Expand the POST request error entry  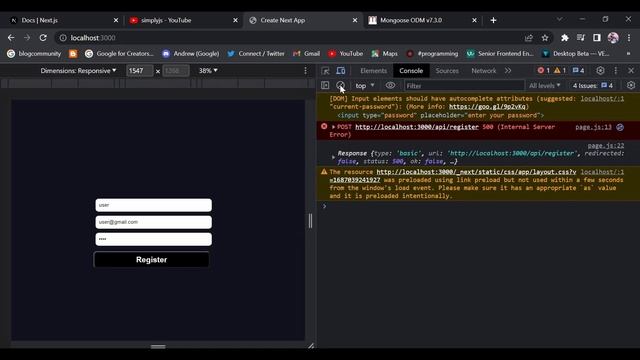pyautogui.click(x=333, y=127)
